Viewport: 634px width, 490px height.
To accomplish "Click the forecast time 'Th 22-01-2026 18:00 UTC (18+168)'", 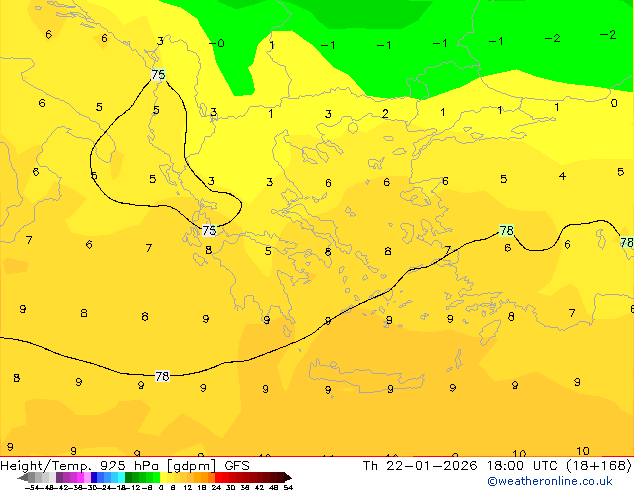I will [x=497, y=466].
